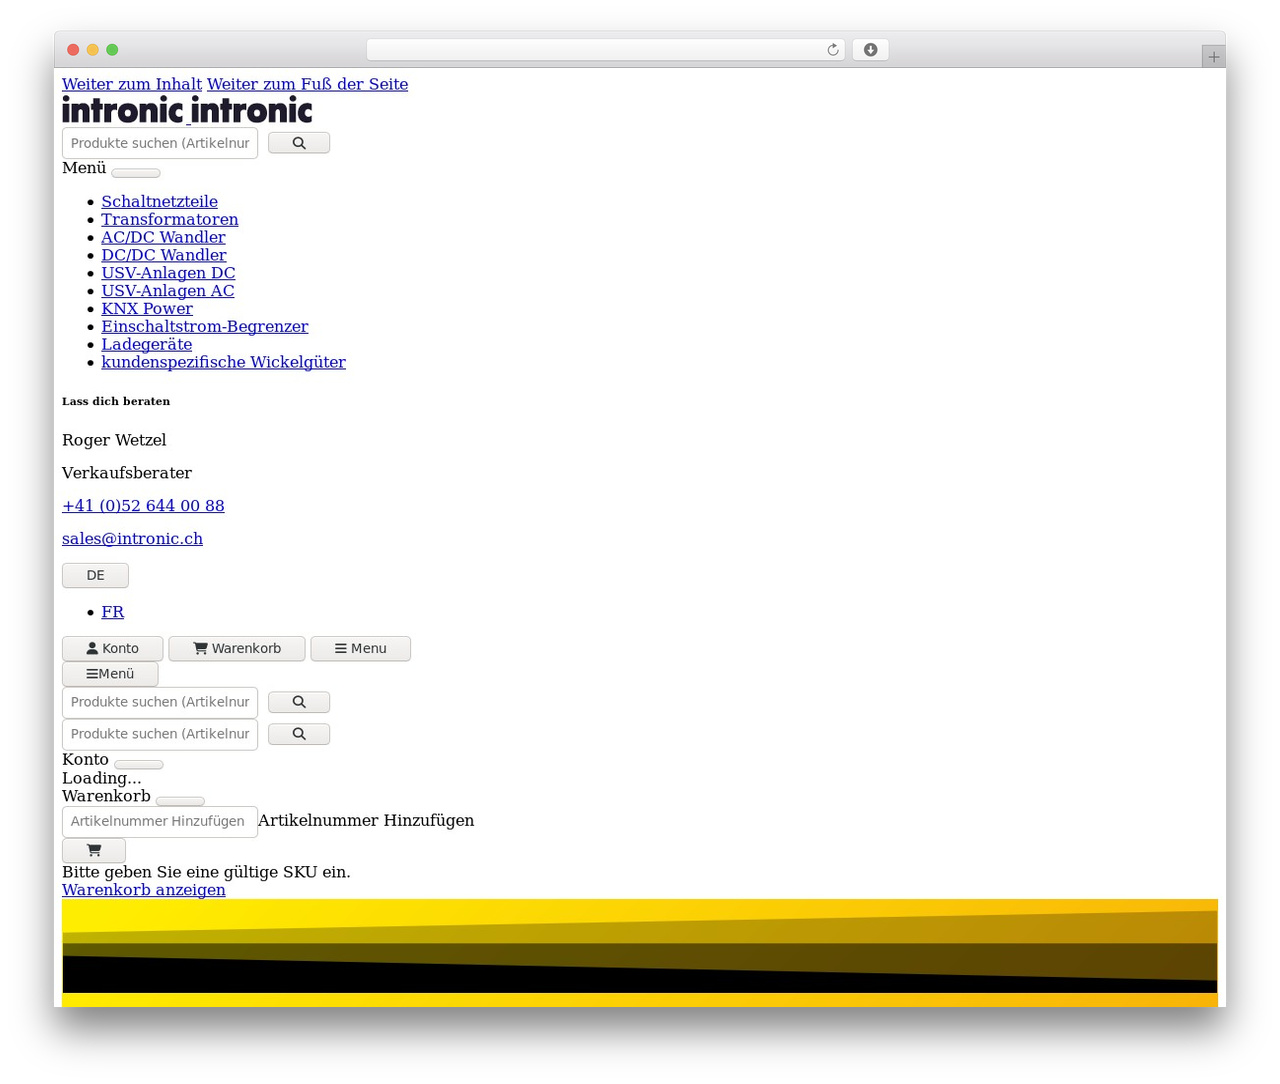Click Weiter zum Fuß der Seite
The width and height of the screenshot is (1280, 1084).
[x=307, y=84]
